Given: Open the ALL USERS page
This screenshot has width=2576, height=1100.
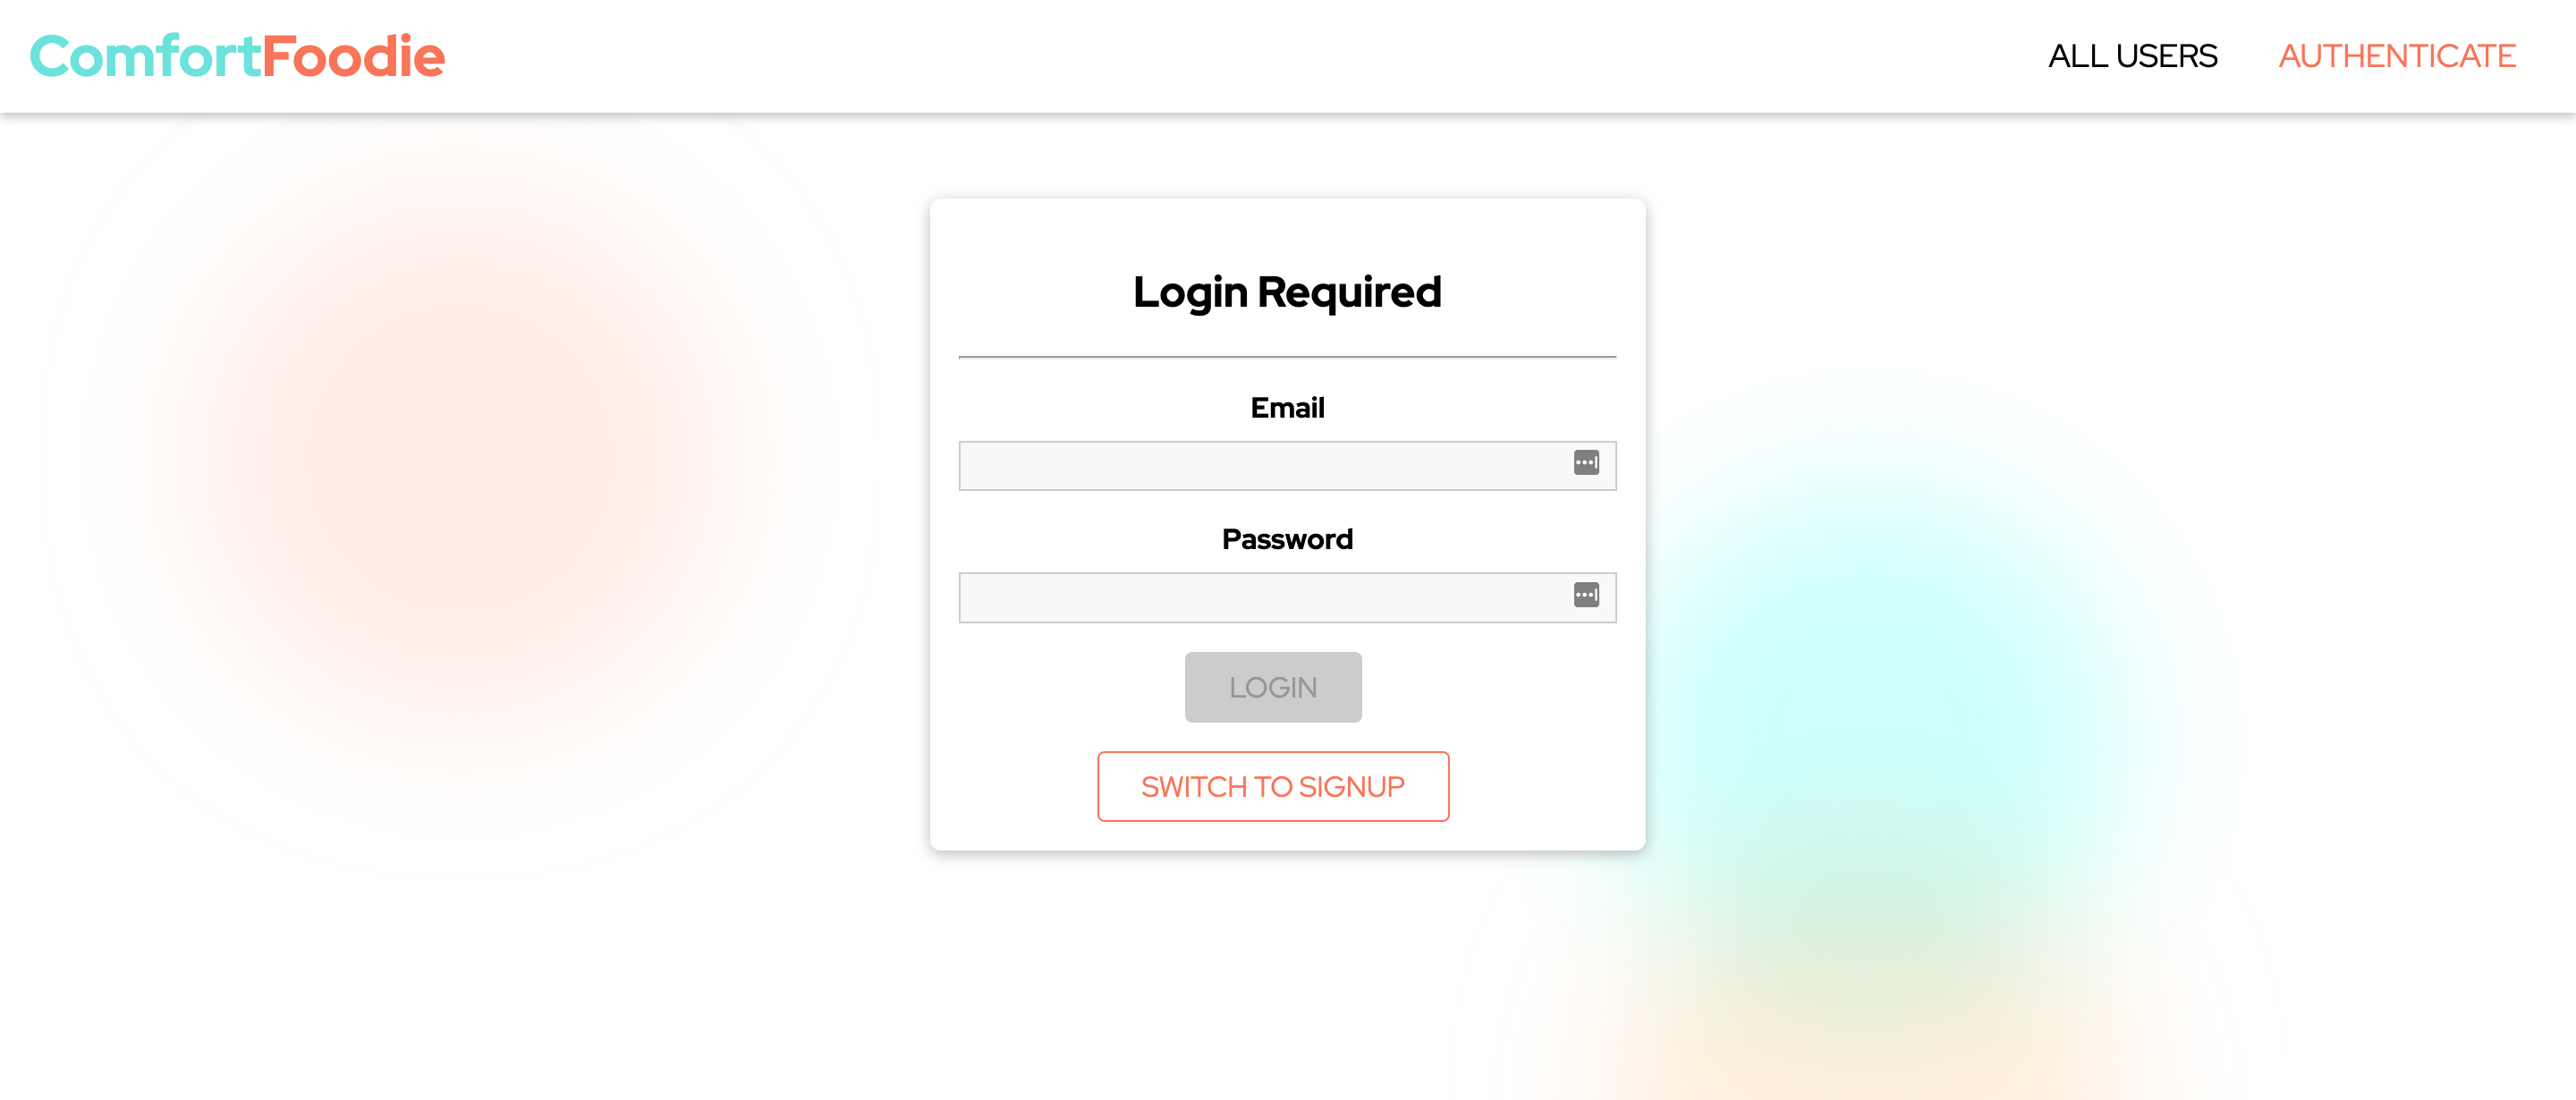Looking at the screenshot, I should 2132,56.
